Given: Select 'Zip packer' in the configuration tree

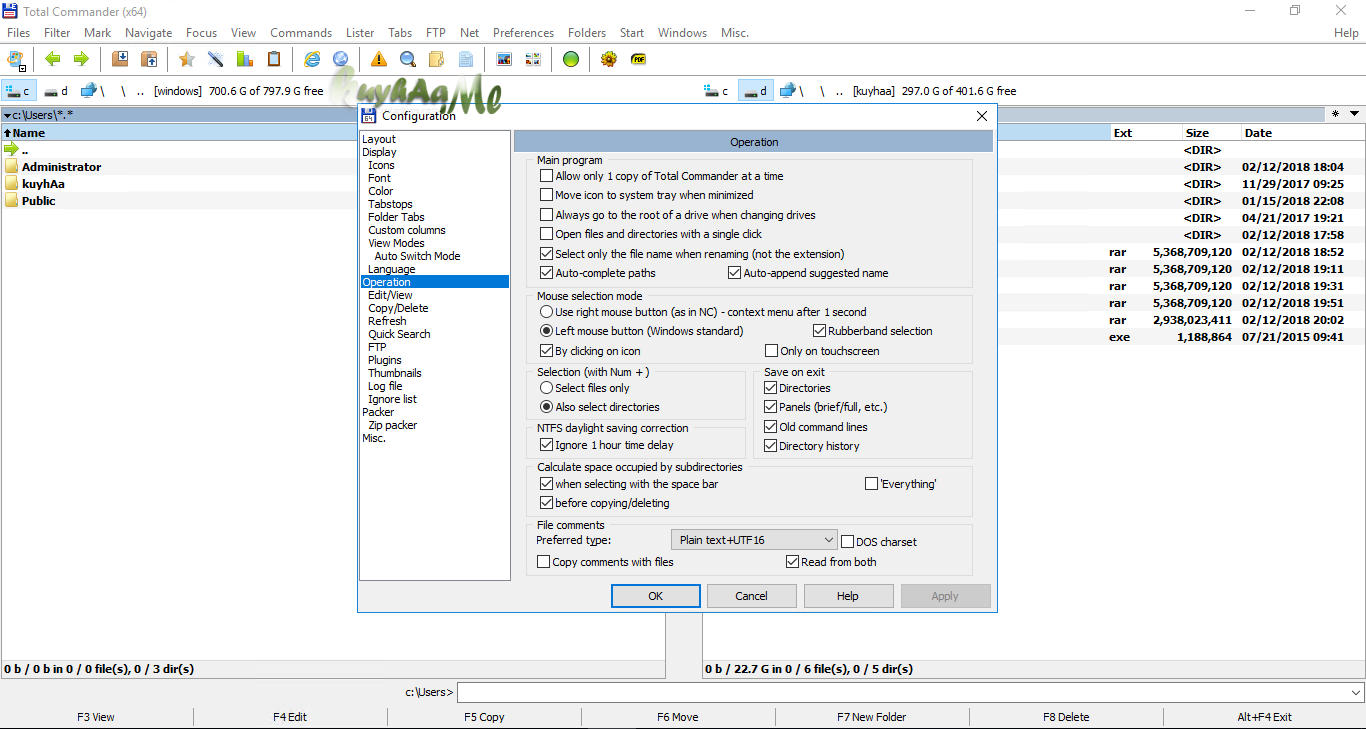Looking at the screenshot, I should click(392, 425).
